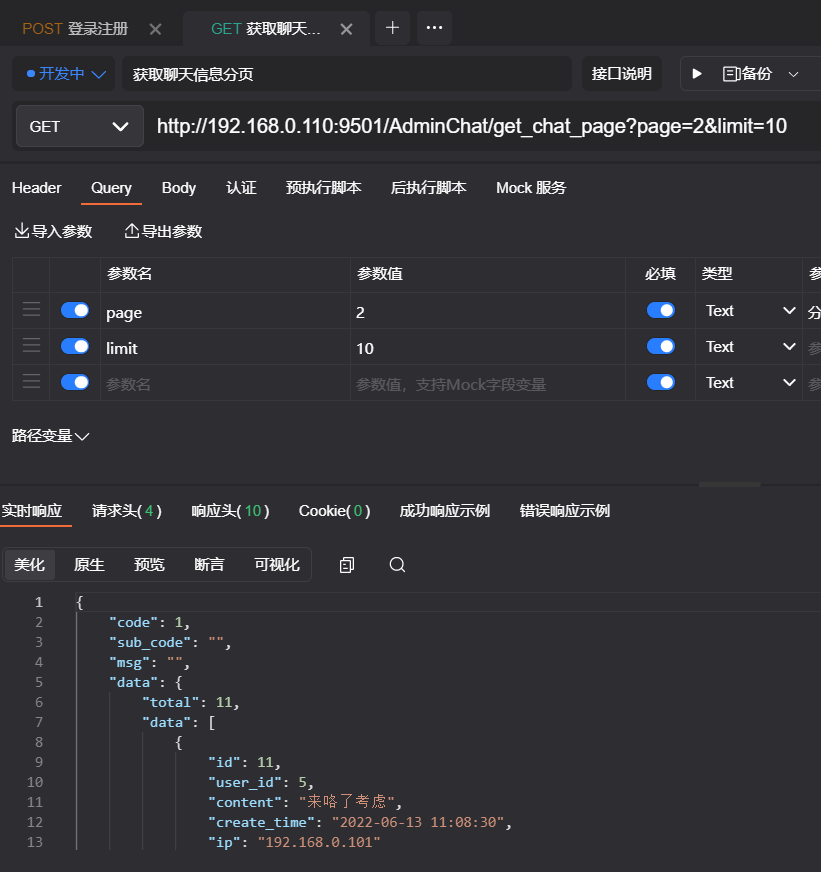Open Text type dropdown for limit row
Screen dimensions: 821x872
[x=749, y=347]
